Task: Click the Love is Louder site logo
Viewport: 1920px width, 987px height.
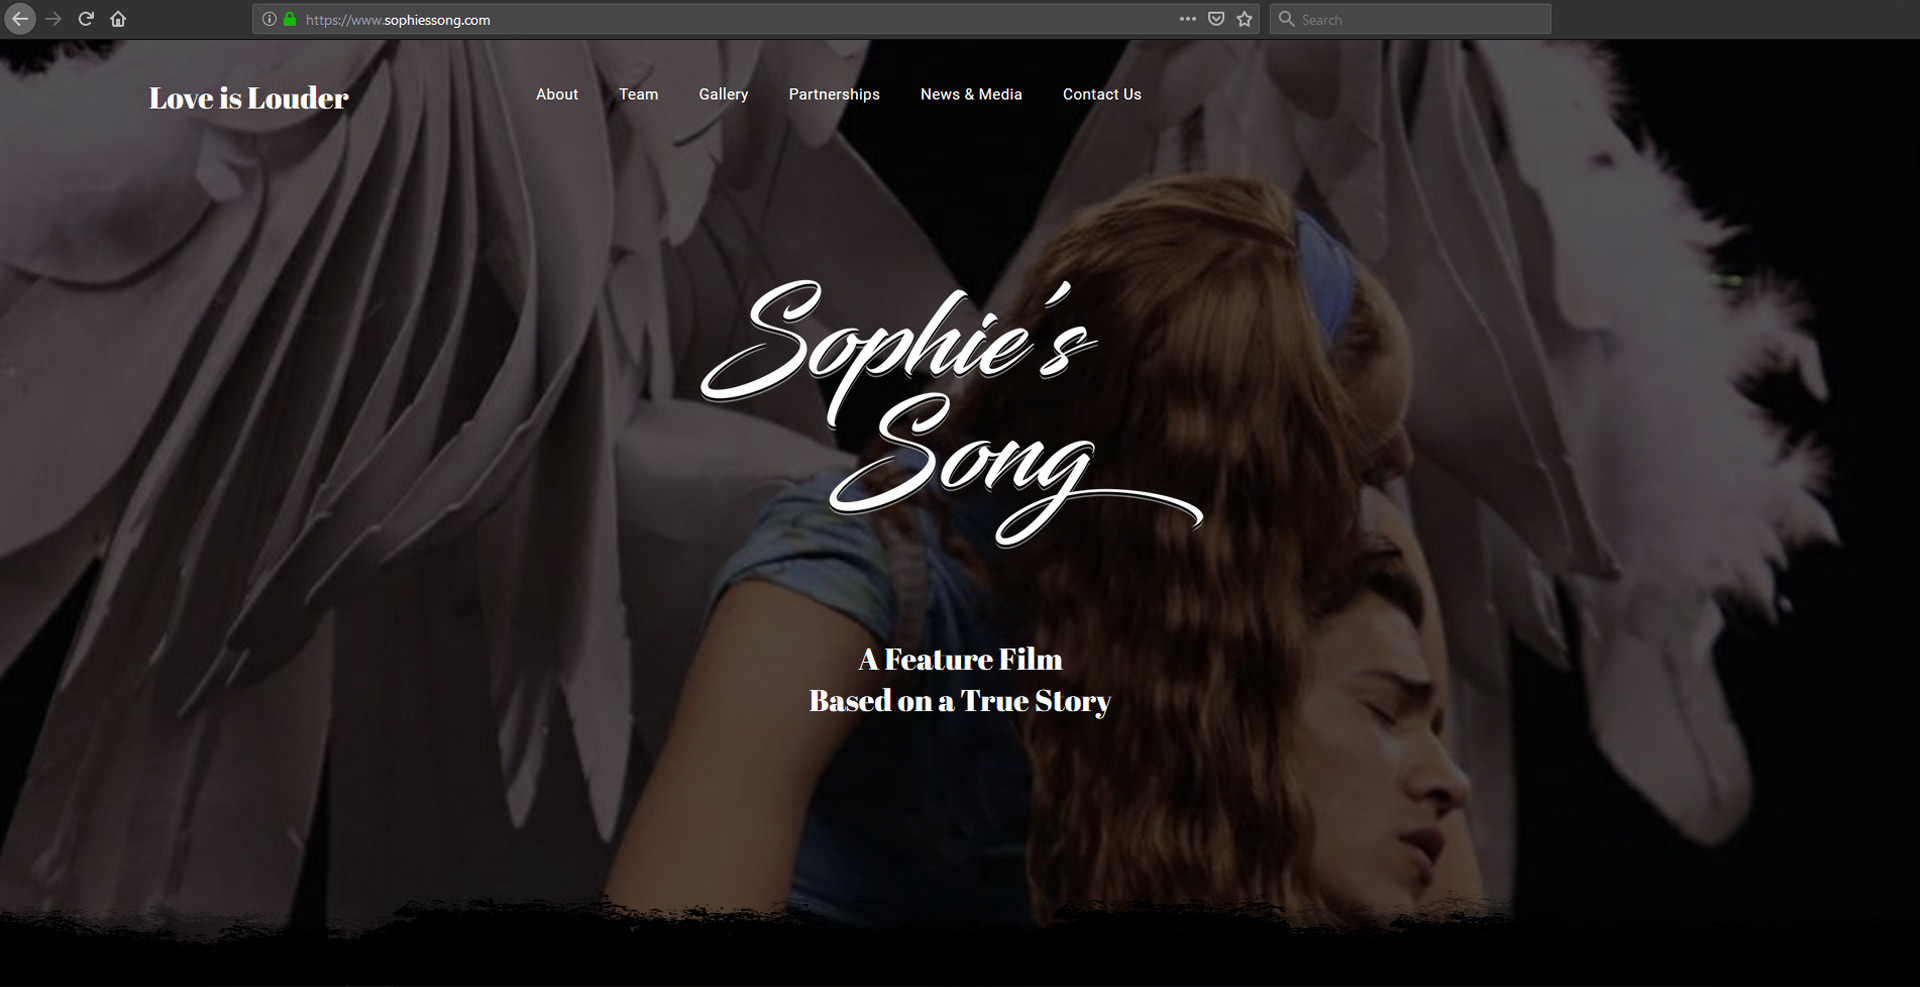Action: point(249,98)
